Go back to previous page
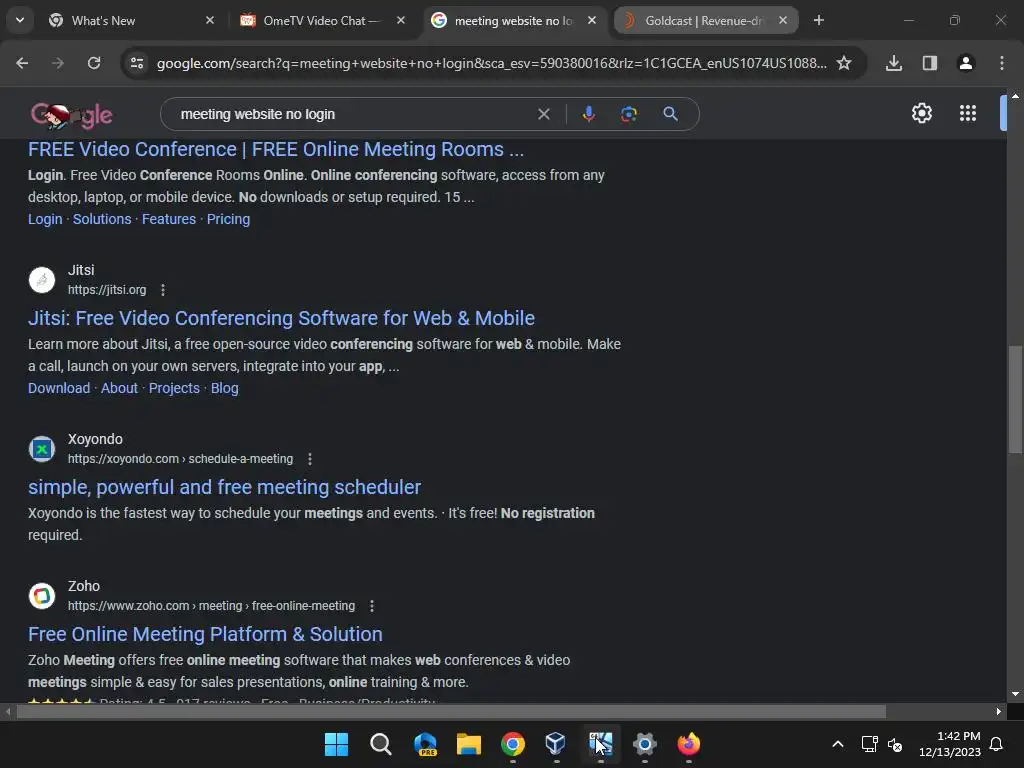1024x768 pixels. pyautogui.click(x=22, y=63)
